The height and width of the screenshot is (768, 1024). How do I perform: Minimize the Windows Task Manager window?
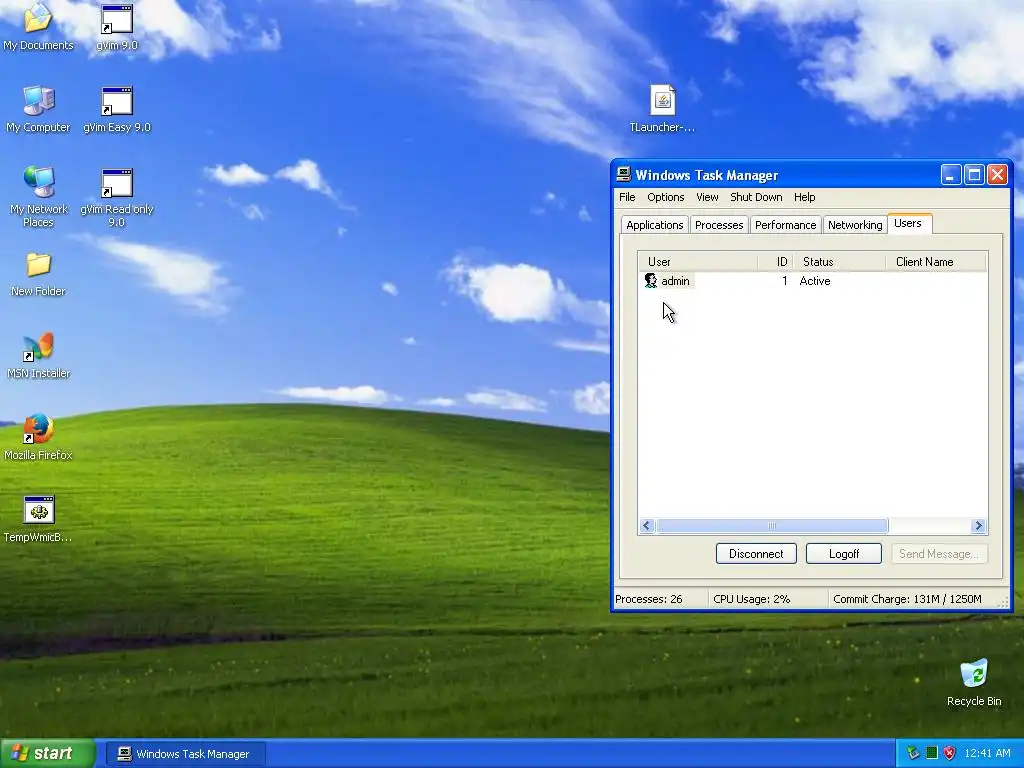point(951,174)
